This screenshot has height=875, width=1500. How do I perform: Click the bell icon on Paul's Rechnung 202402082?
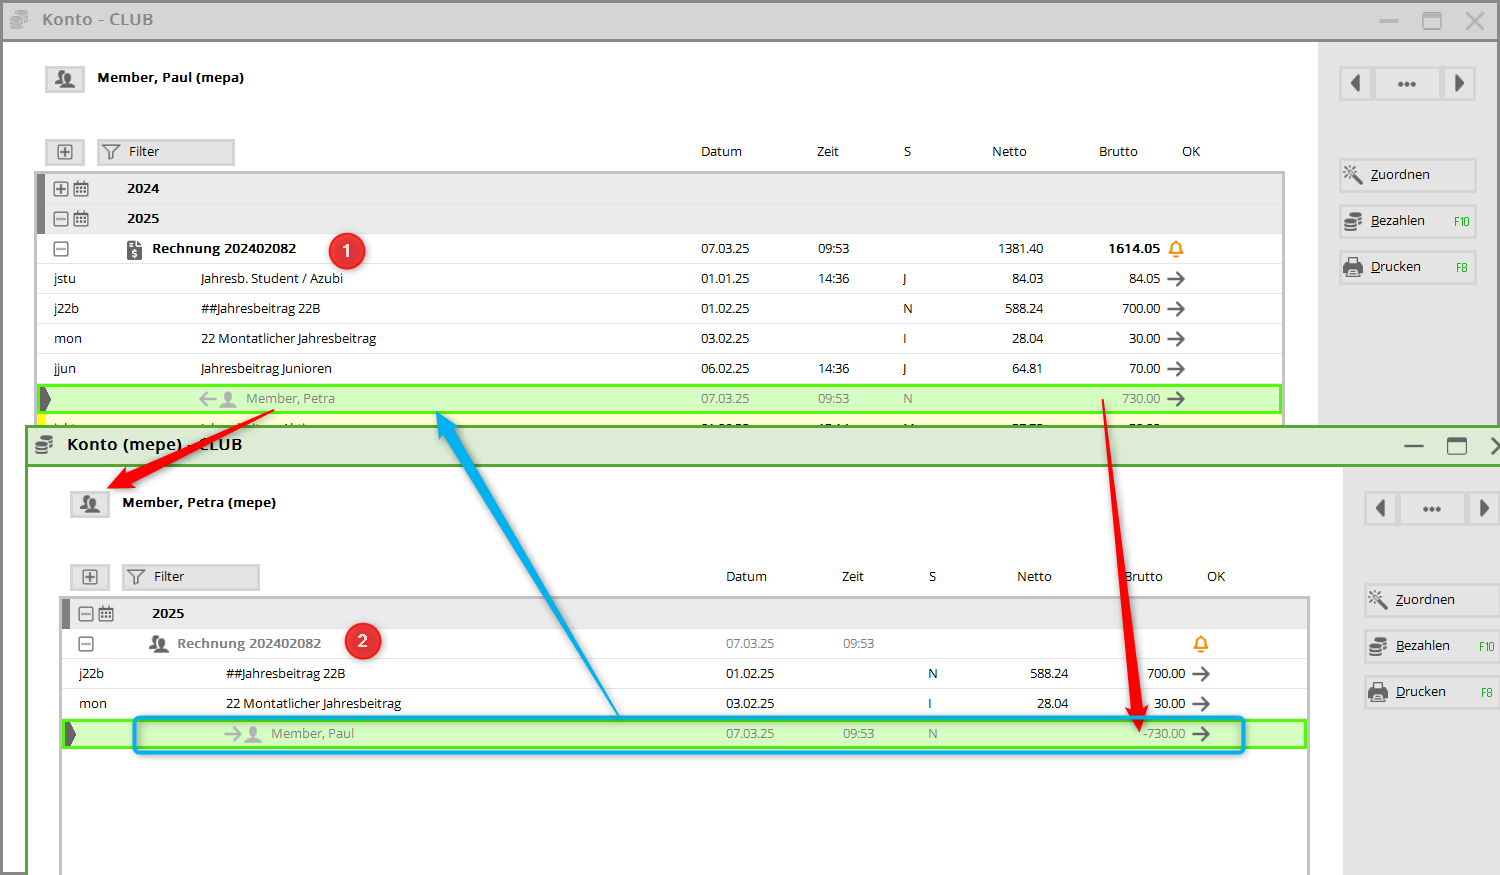tap(1176, 249)
